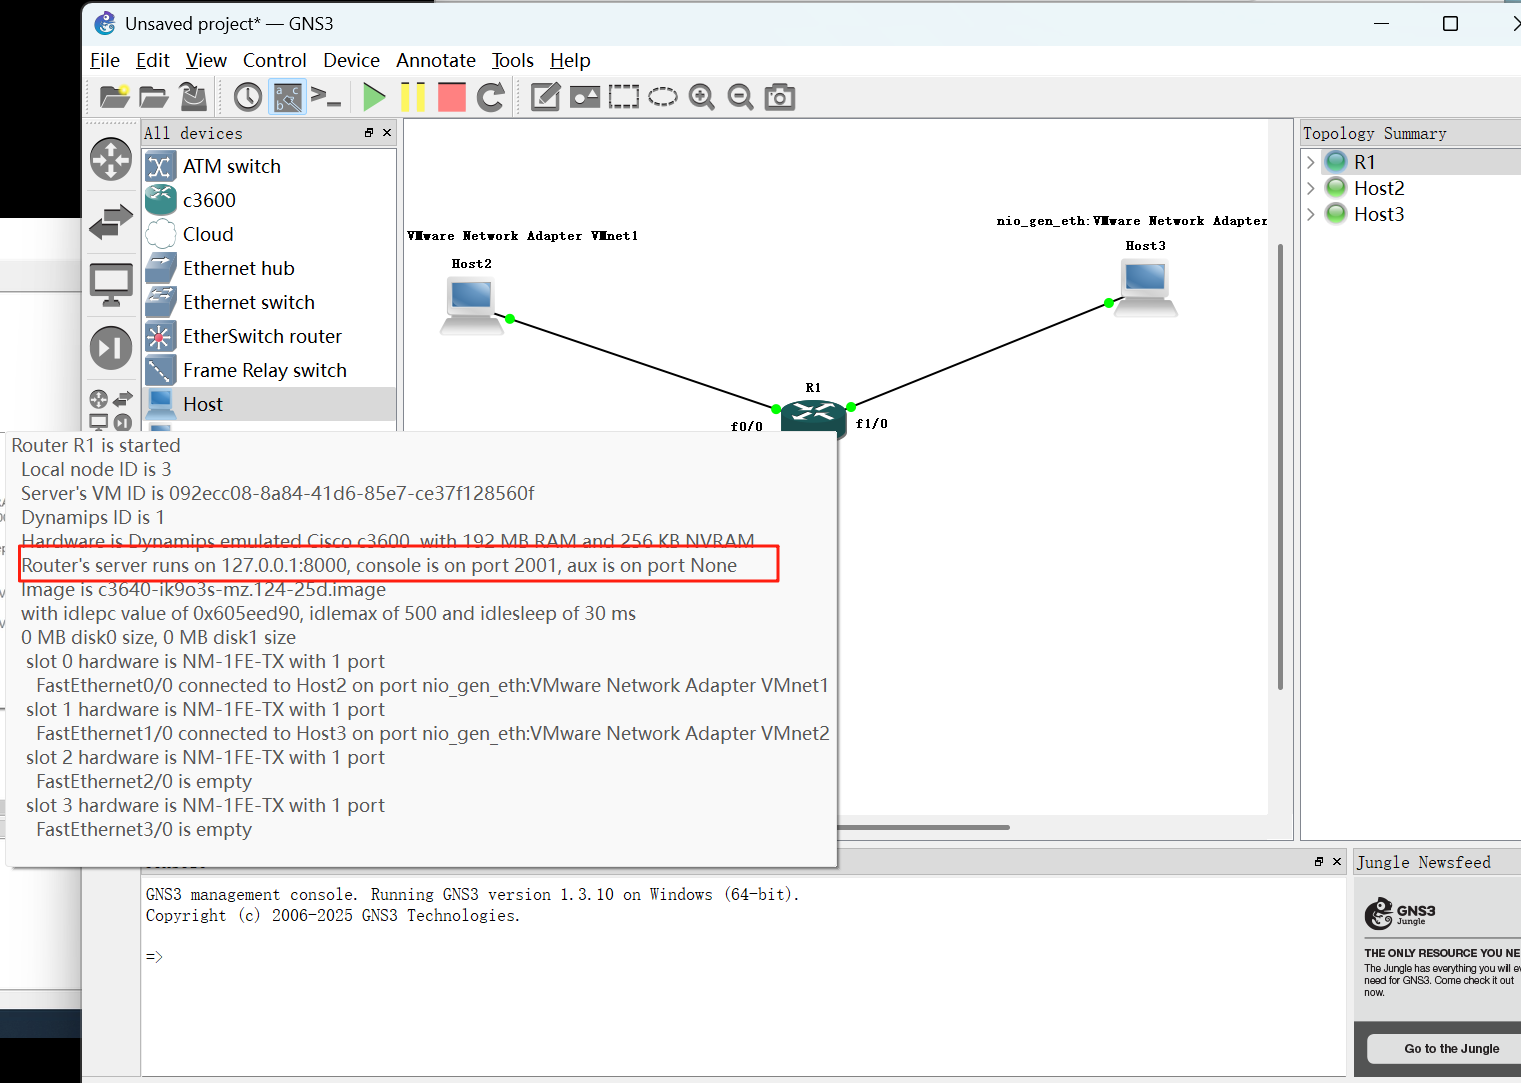Start all devices with green play icon

374,97
